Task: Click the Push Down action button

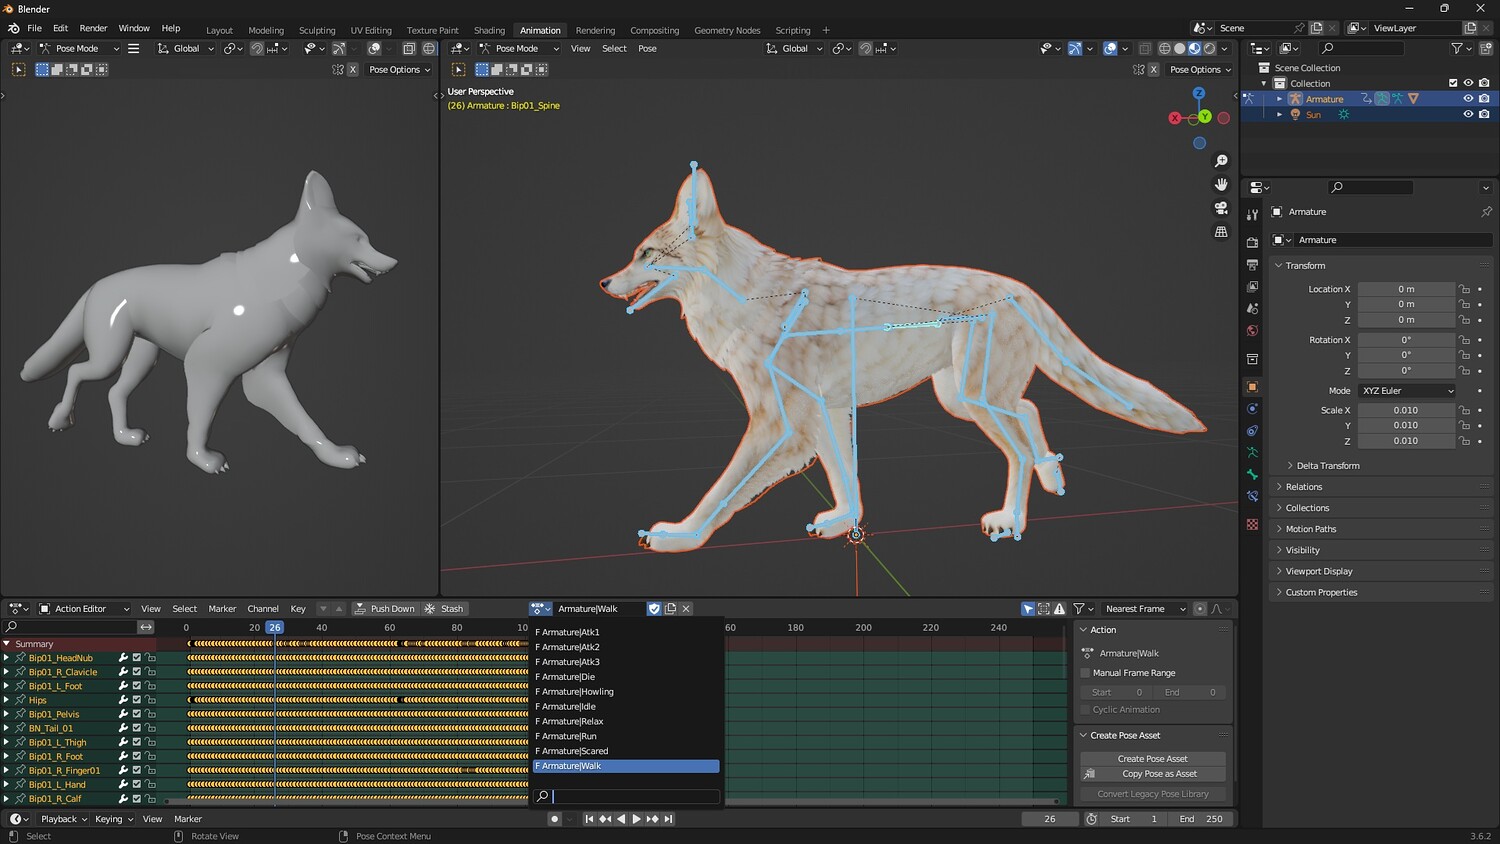Action: [x=384, y=609]
